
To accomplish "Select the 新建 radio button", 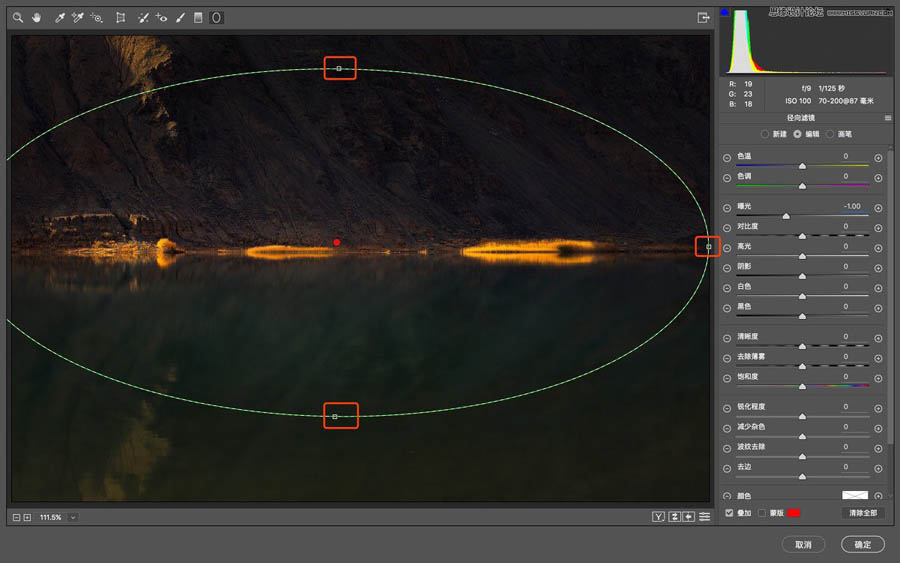I will pos(765,133).
